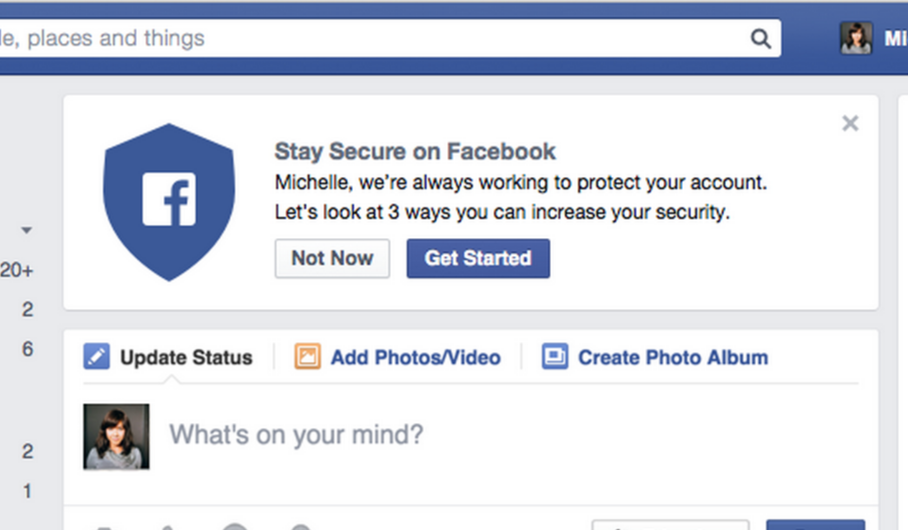Click the Facebook shield security icon
The width and height of the screenshot is (908, 530).
point(169,202)
